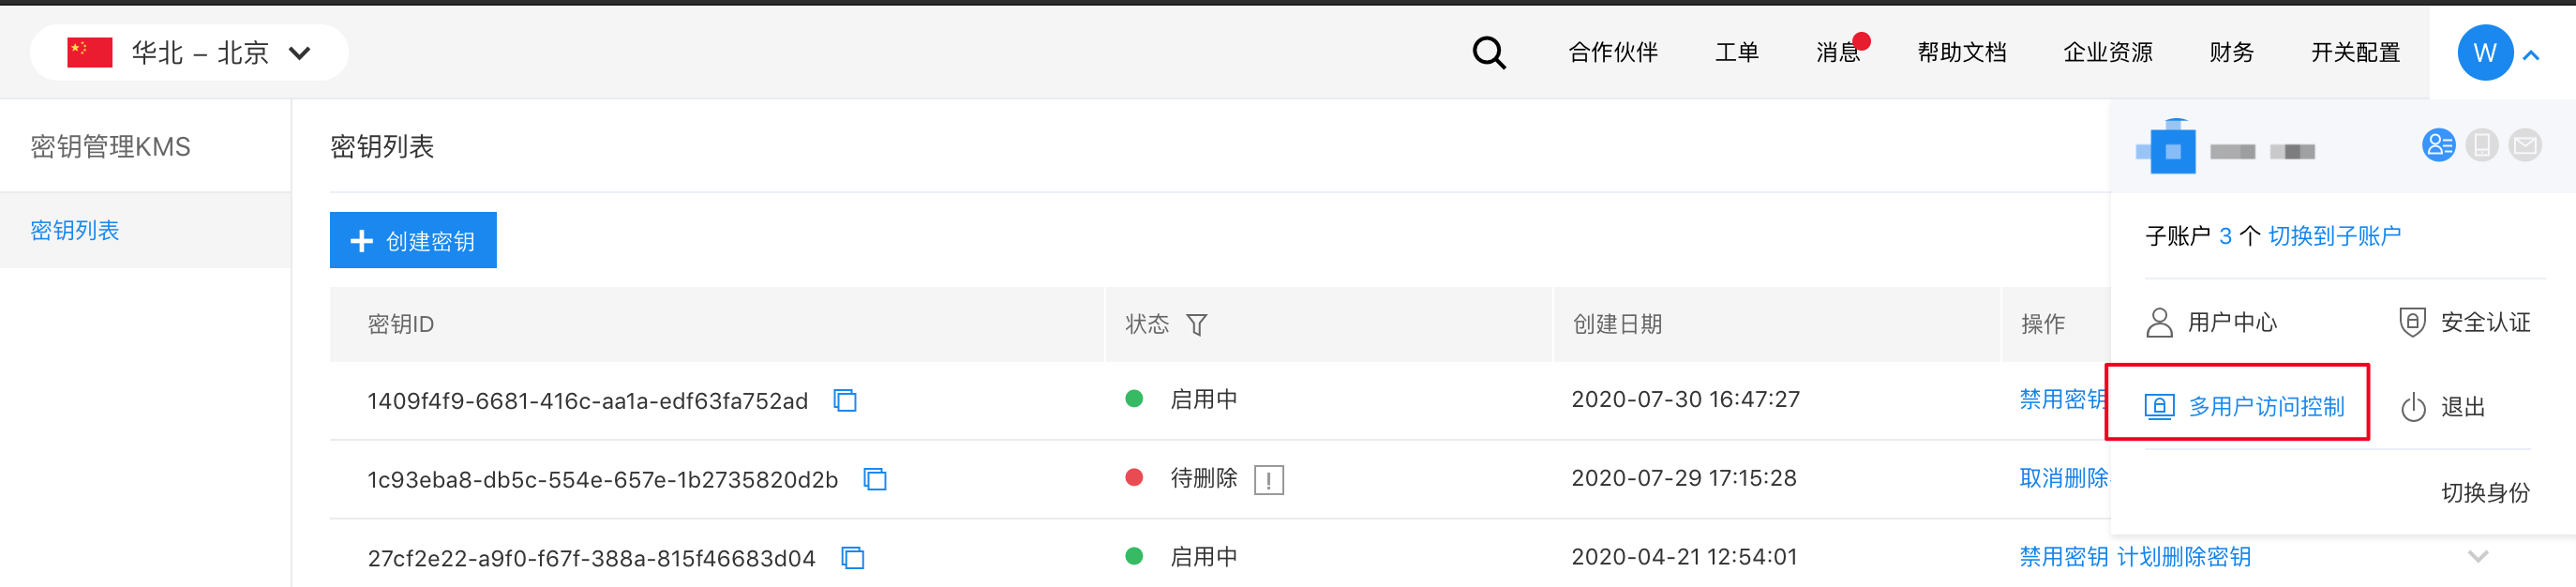Click the warning icon beside 待删除
The image size is (2576, 587).
pos(1268,480)
